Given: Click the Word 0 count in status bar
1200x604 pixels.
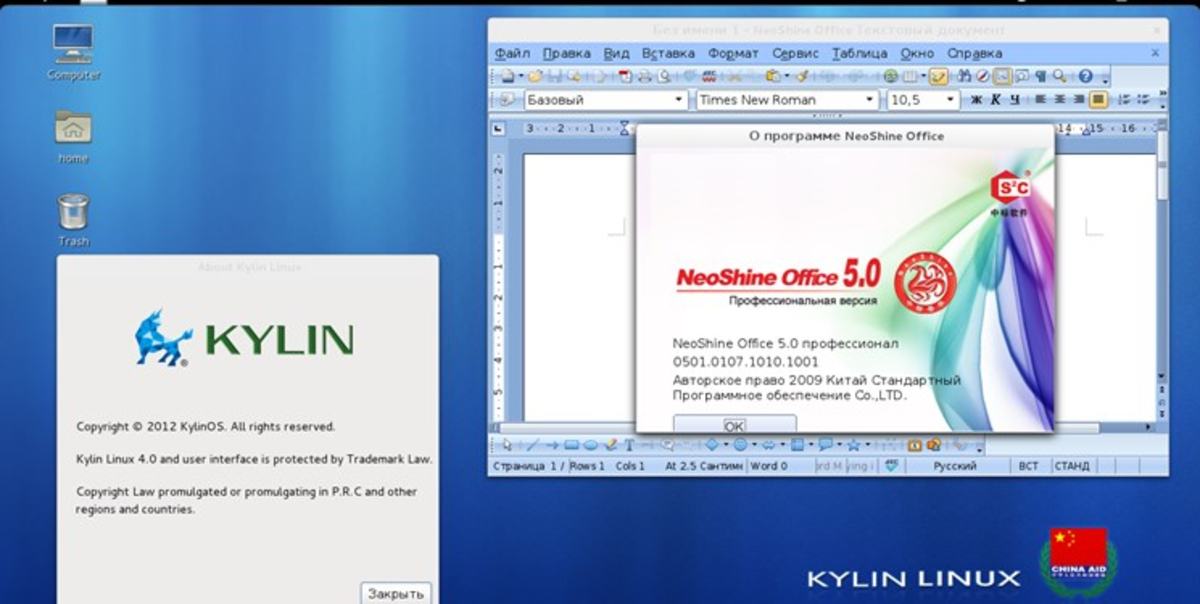Looking at the screenshot, I should click(x=770, y=466).
